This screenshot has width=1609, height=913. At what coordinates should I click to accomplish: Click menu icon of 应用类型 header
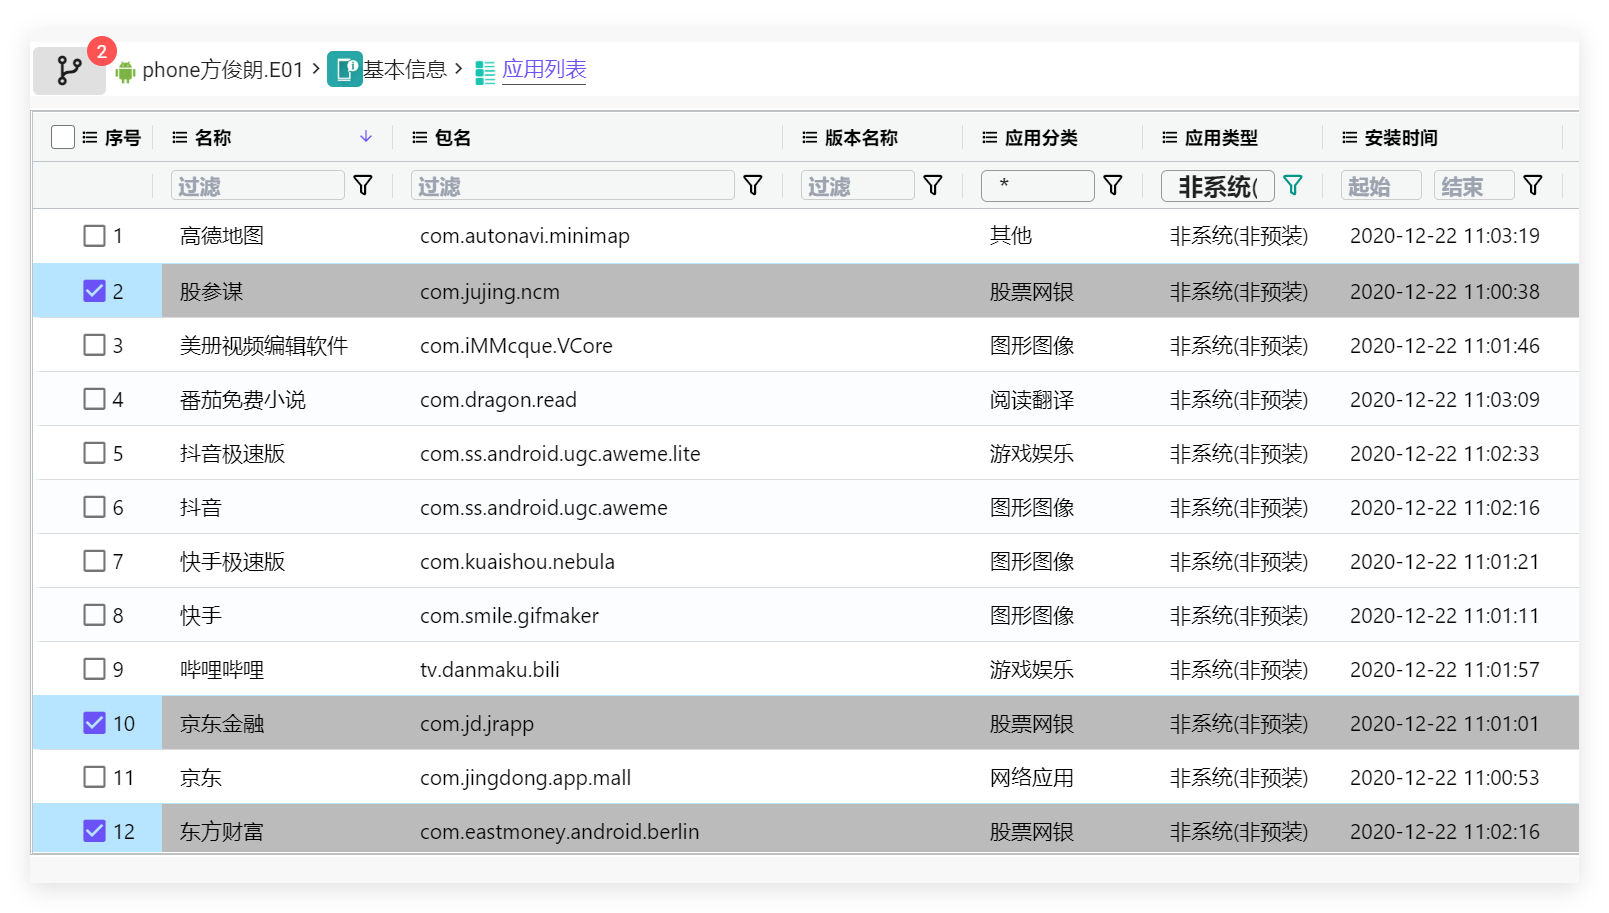(x=1170, y=138)
